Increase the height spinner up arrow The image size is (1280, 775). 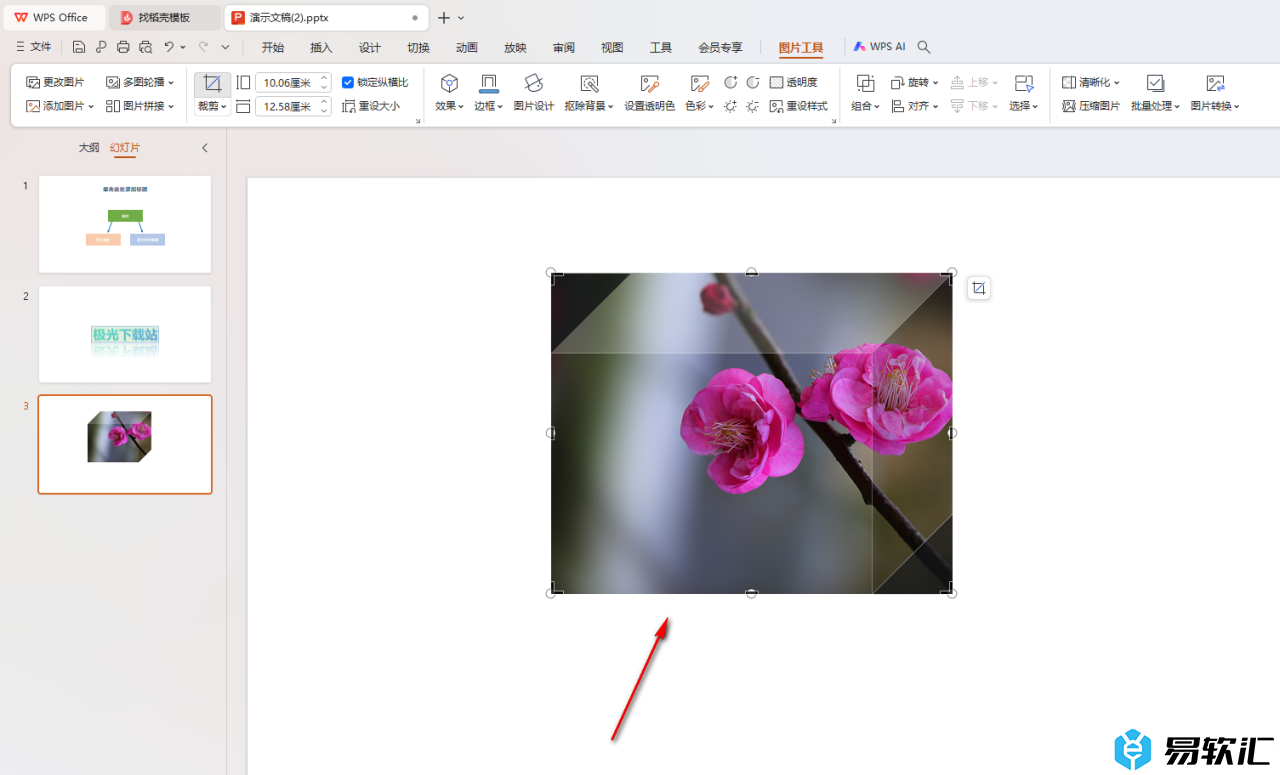pos(325,78)
